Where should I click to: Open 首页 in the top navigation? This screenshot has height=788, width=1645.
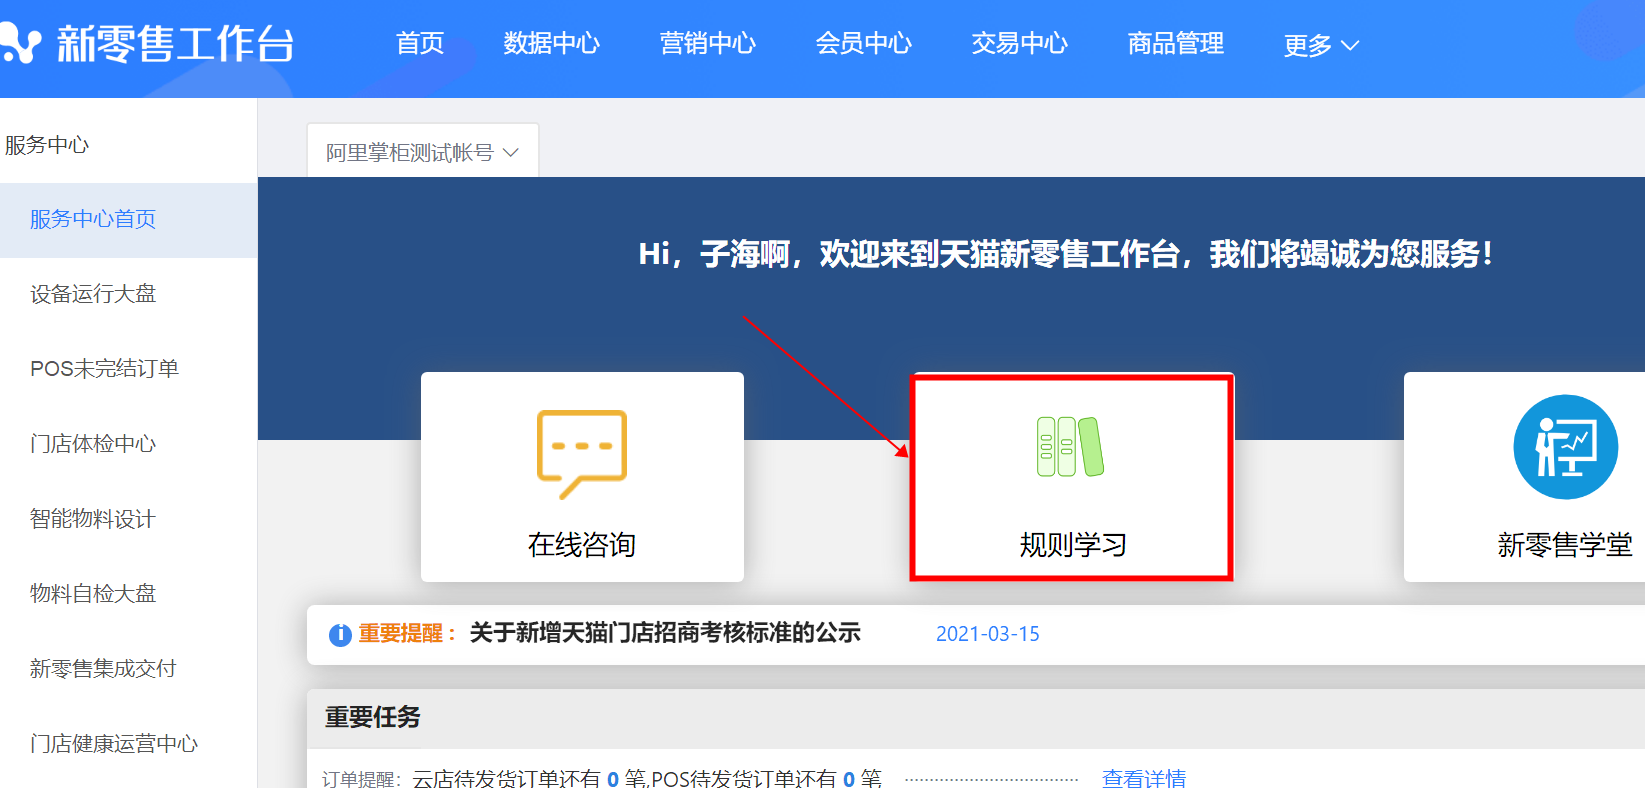click(420, 43)
